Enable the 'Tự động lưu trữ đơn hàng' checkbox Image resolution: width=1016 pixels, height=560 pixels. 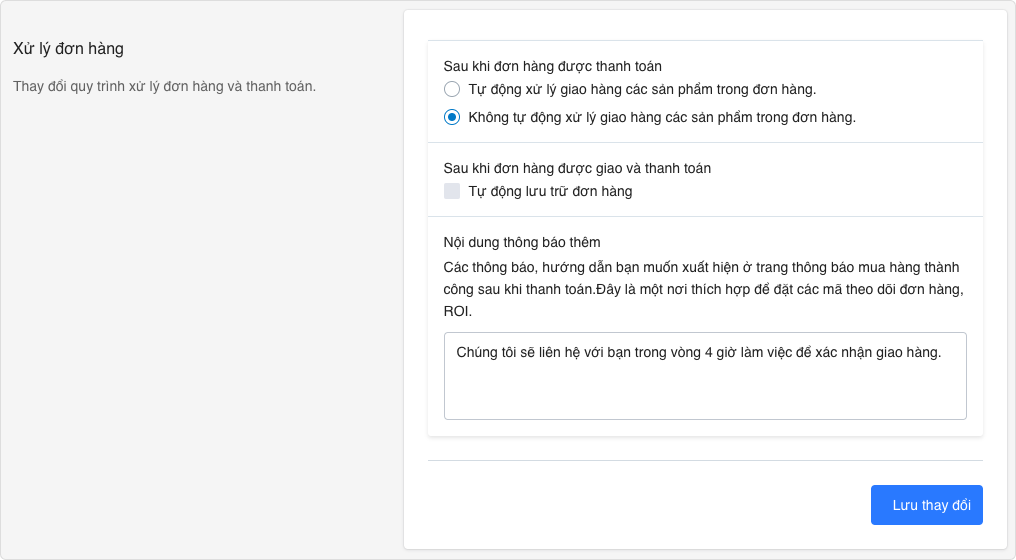452,191
